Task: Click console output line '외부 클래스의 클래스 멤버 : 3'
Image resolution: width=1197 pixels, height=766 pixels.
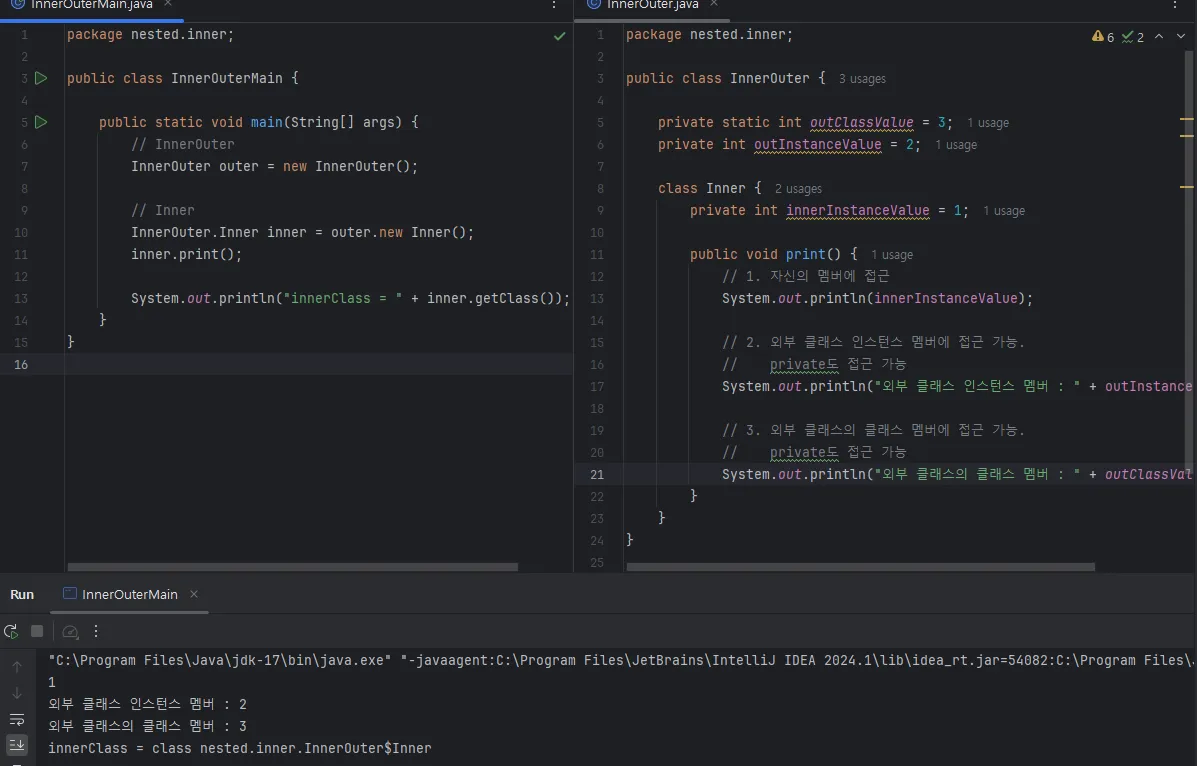Action: tap(147, 726)
